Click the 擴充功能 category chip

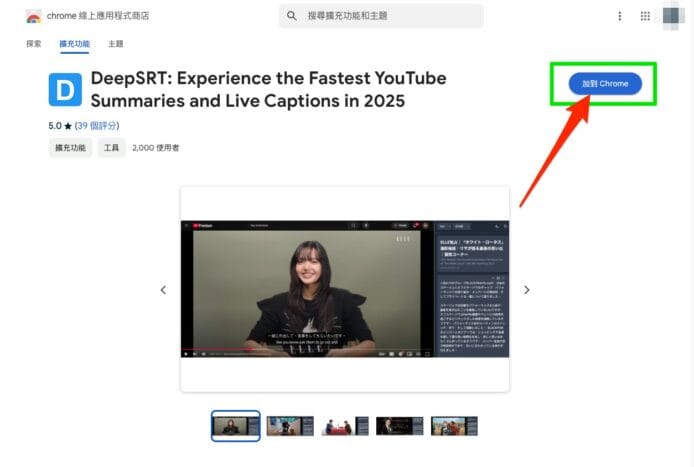pos(71,148)
